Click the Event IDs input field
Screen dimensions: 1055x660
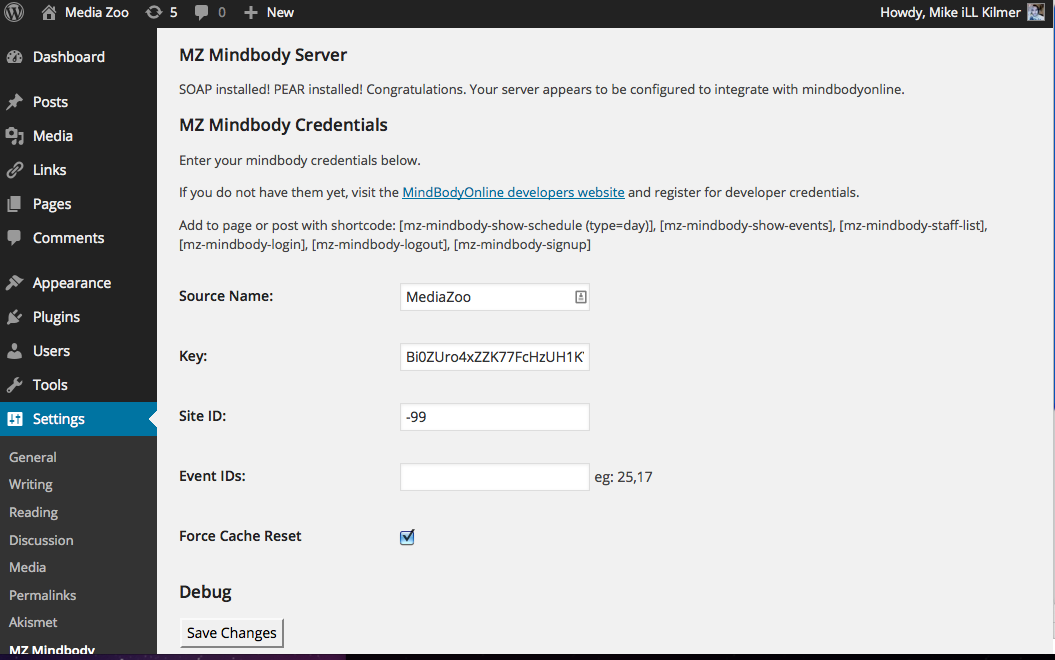[x=494, y=477]
